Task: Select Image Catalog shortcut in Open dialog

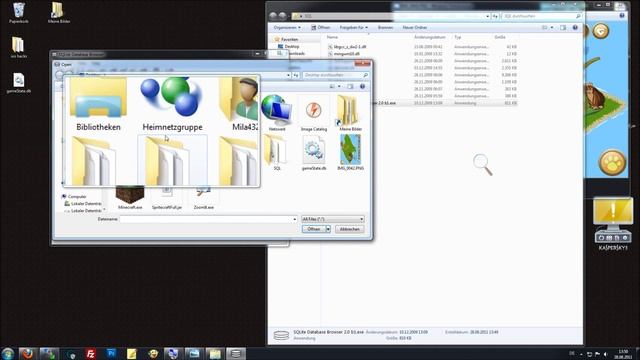Action: 313,113
